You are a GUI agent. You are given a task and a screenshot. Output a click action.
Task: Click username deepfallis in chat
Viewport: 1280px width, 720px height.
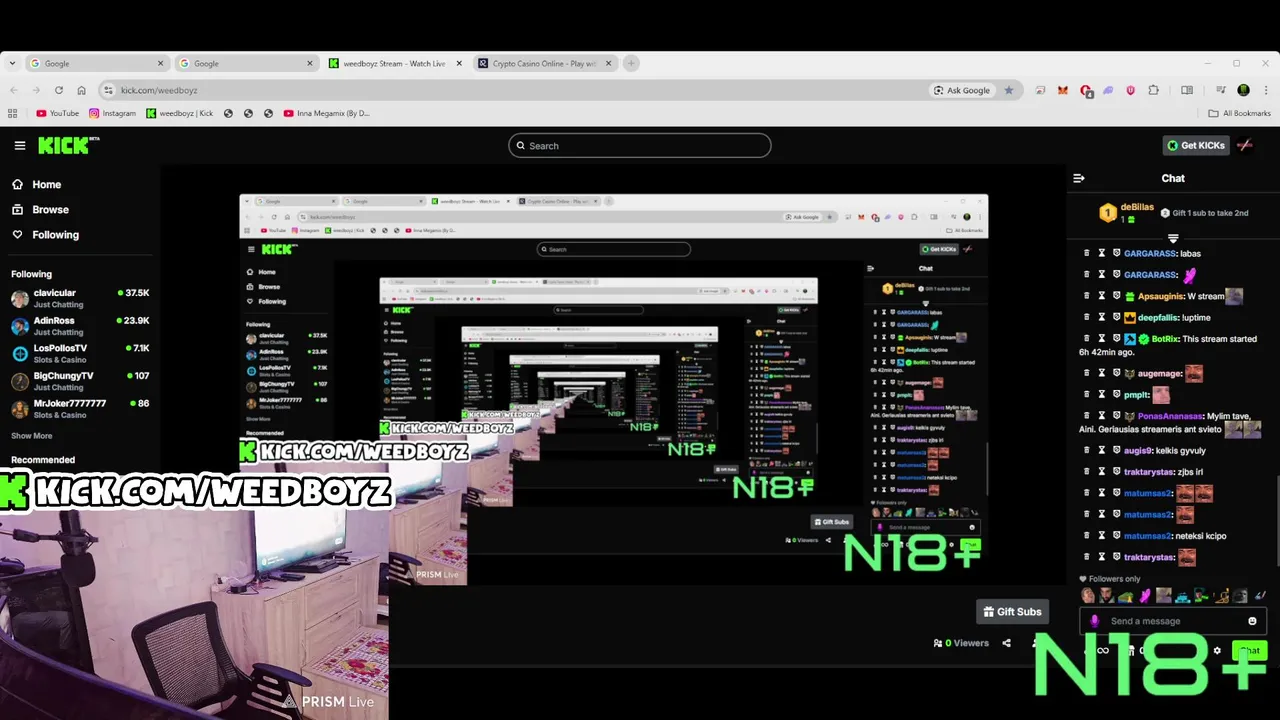pyautogui.click(x=1158, y=318)
